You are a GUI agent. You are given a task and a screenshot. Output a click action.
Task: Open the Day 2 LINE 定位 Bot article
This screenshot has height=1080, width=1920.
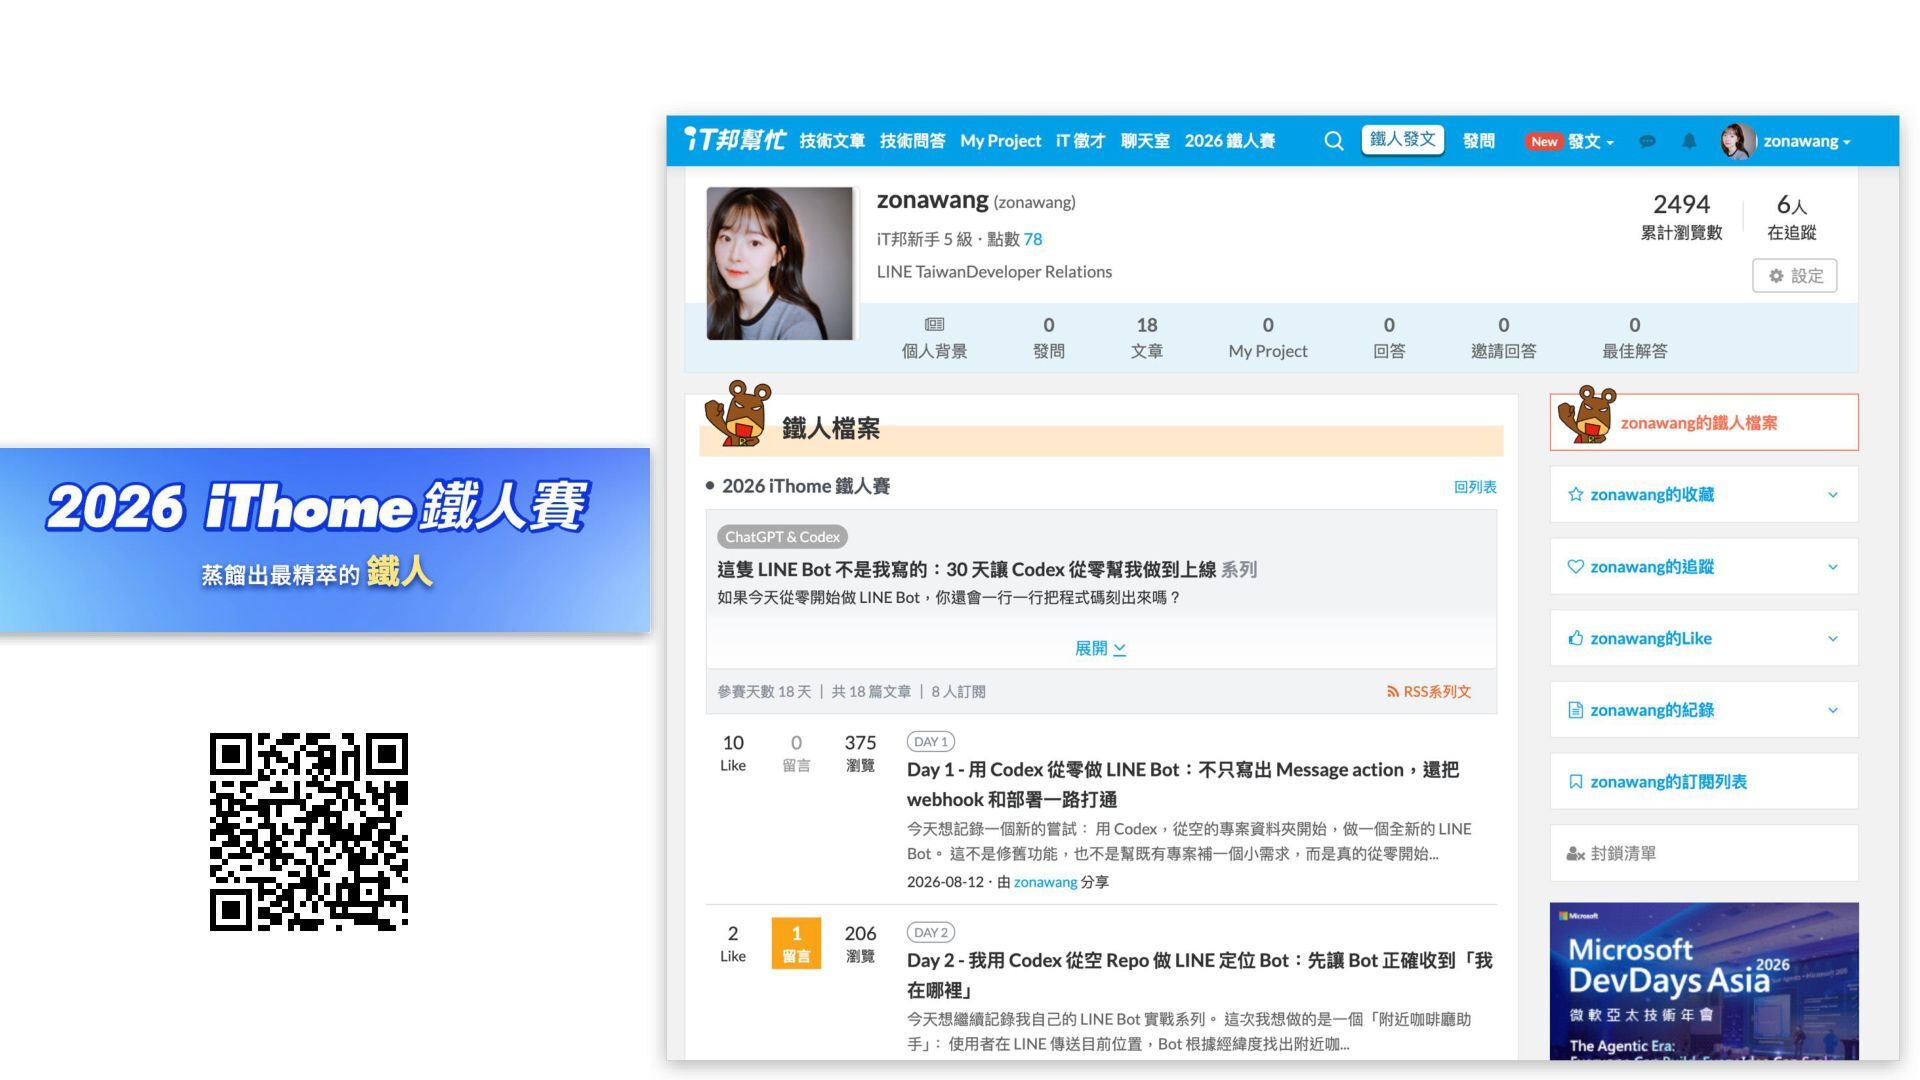click(1200, 975)
